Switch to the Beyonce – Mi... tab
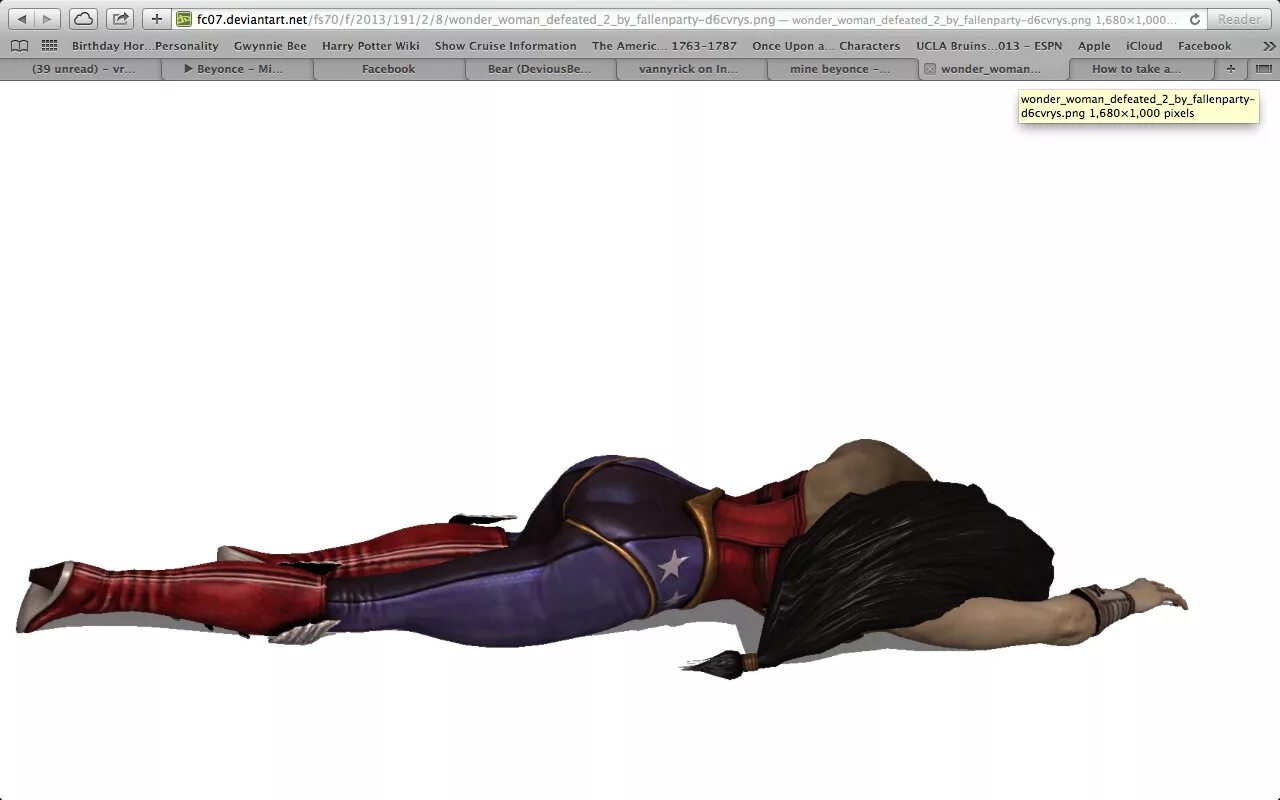Image resolution: width=1280 pixels, height=800 pixels. (238, 69)
